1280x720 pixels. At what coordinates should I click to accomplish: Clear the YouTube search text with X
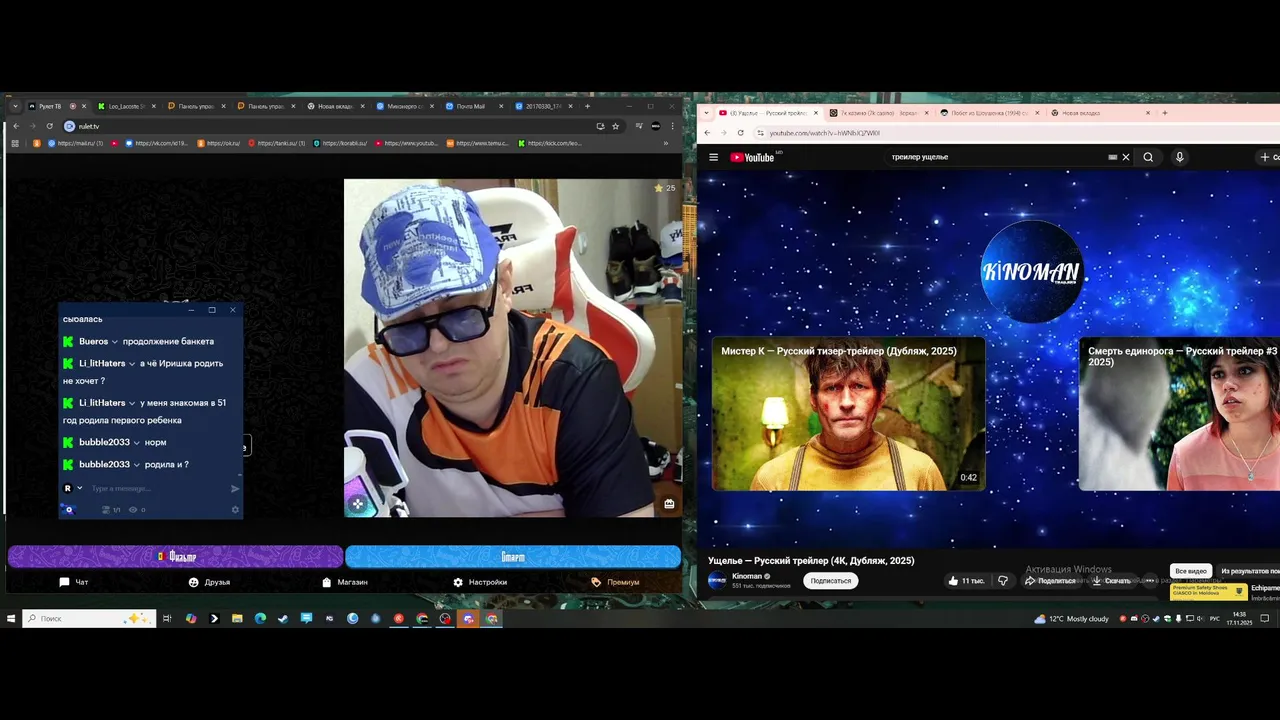[1125, 157]
